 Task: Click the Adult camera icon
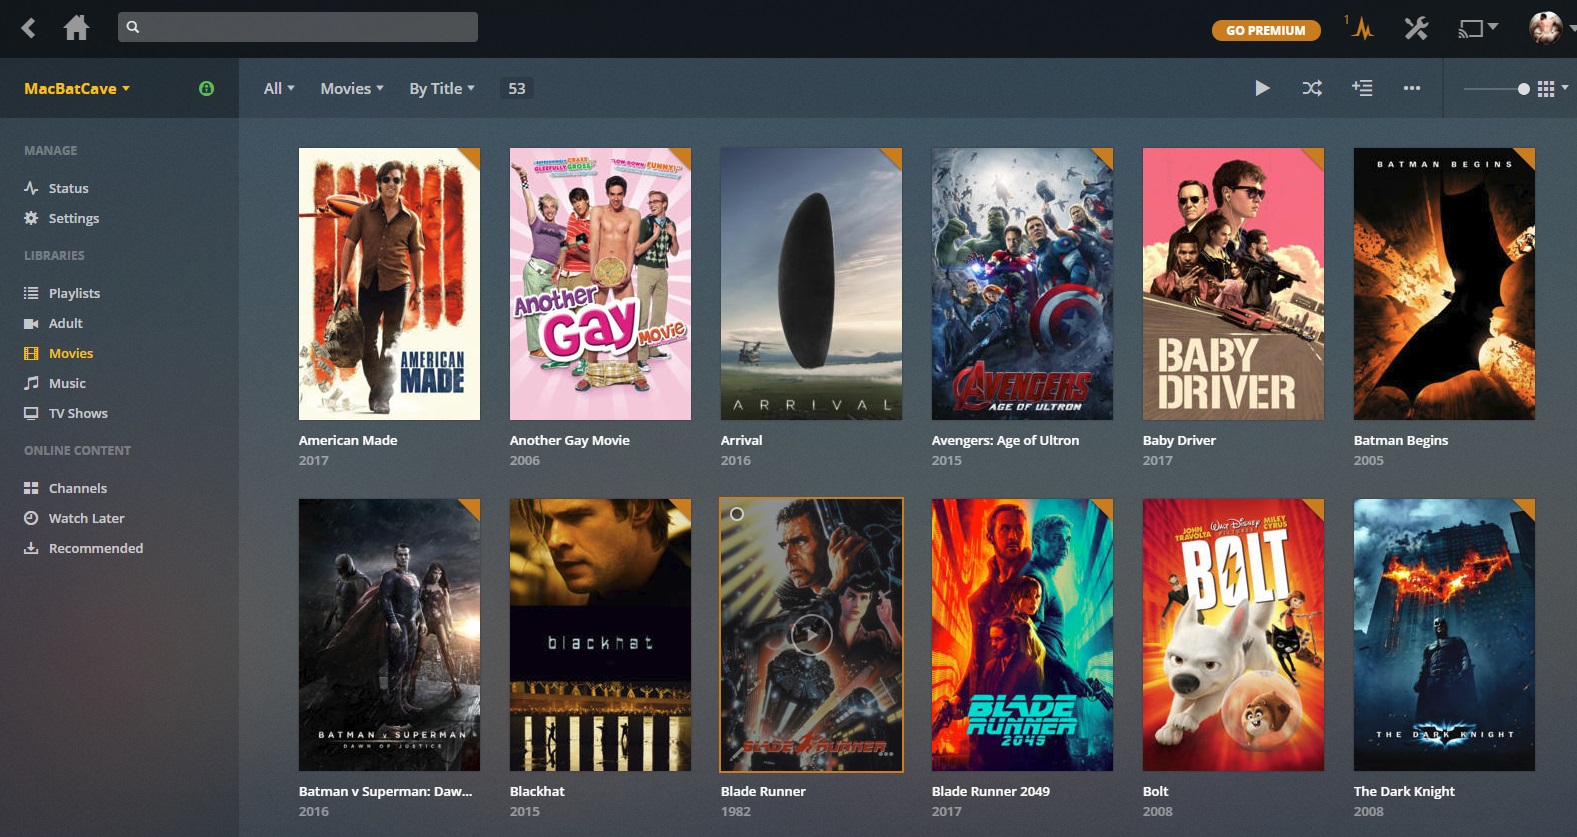[31, 323]
